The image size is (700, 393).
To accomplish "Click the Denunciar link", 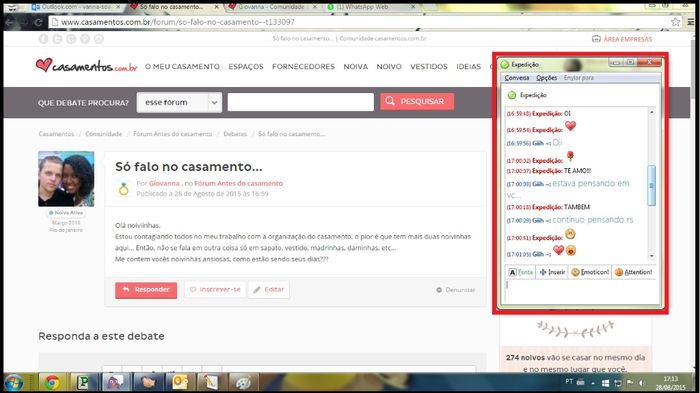I will 455,290.
